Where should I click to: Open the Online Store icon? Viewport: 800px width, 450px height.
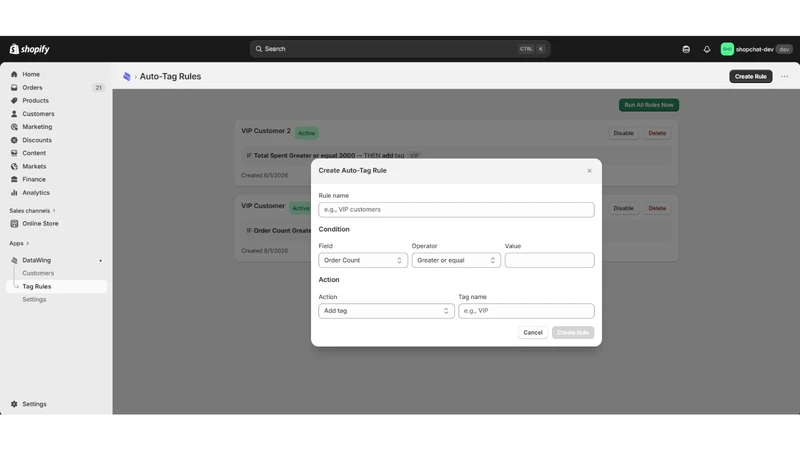(14, 223)
